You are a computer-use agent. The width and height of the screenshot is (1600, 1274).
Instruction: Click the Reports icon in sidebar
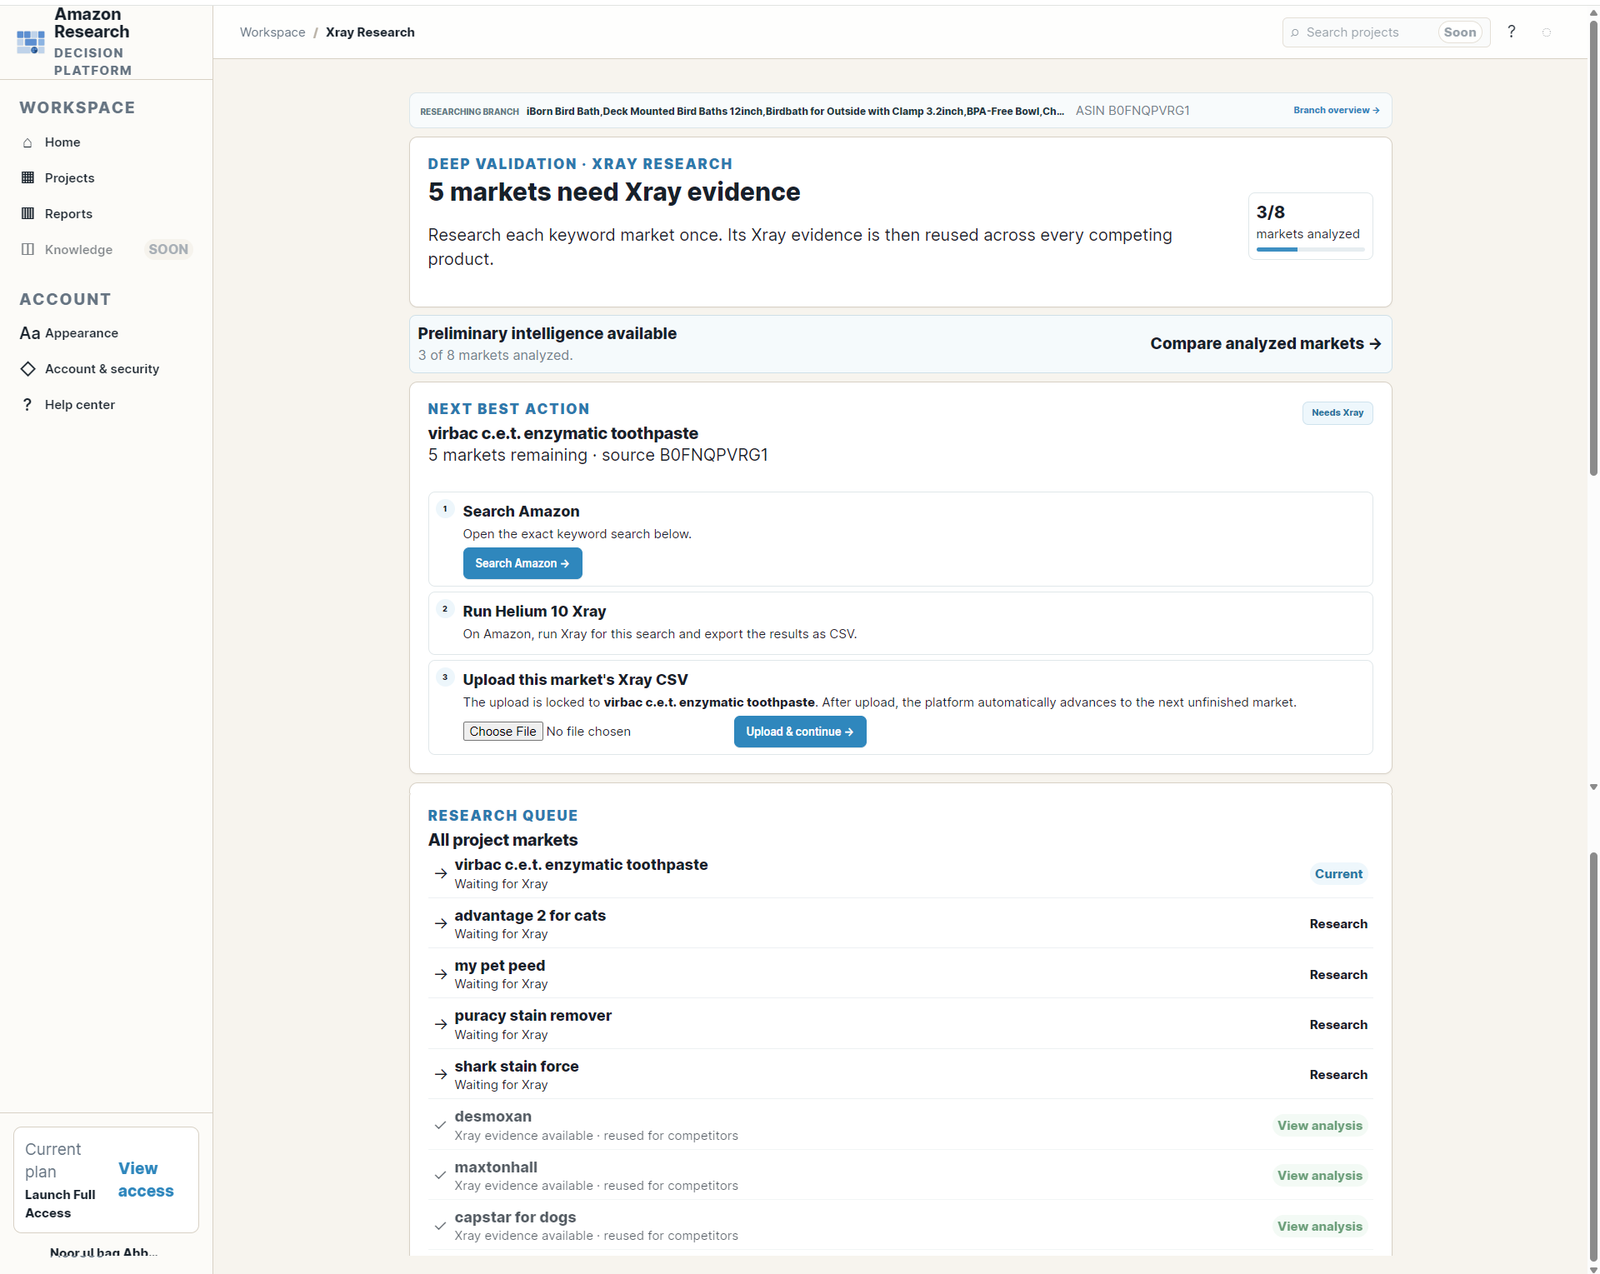28,214
